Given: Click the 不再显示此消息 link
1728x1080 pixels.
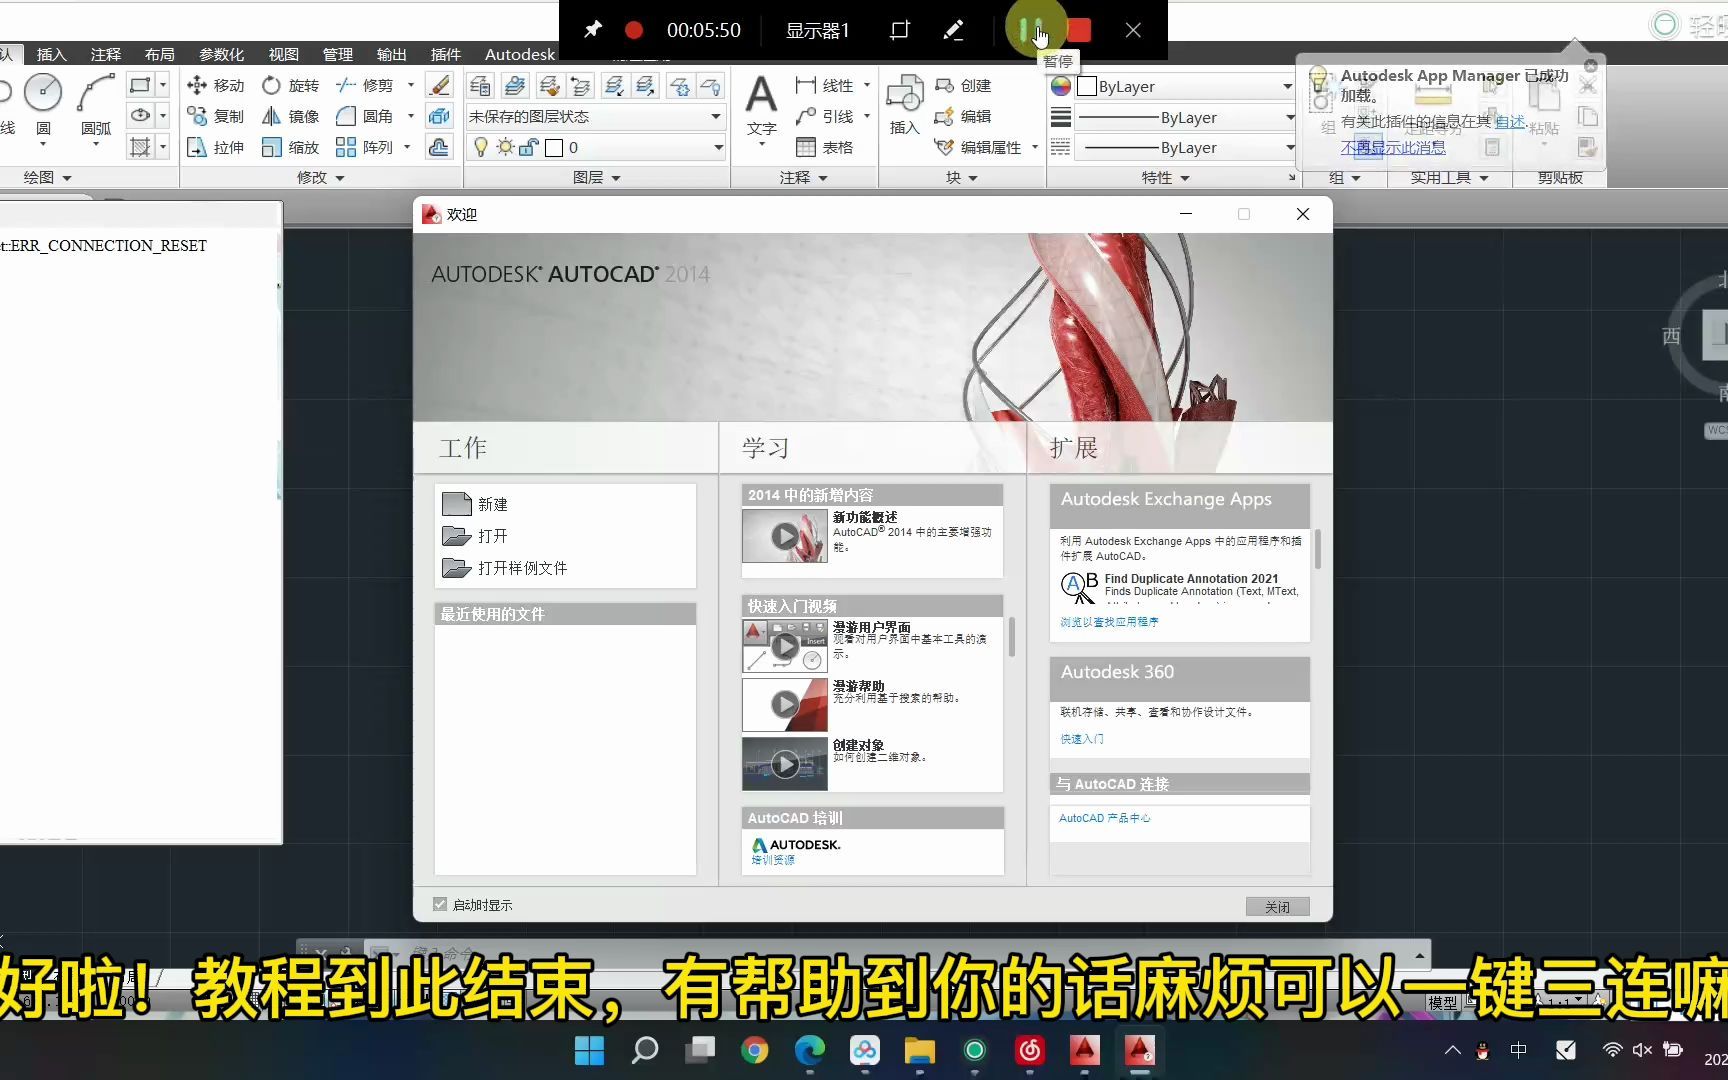Looking at the screenshot, I should pyautogui.click(x=1392, y=146).
